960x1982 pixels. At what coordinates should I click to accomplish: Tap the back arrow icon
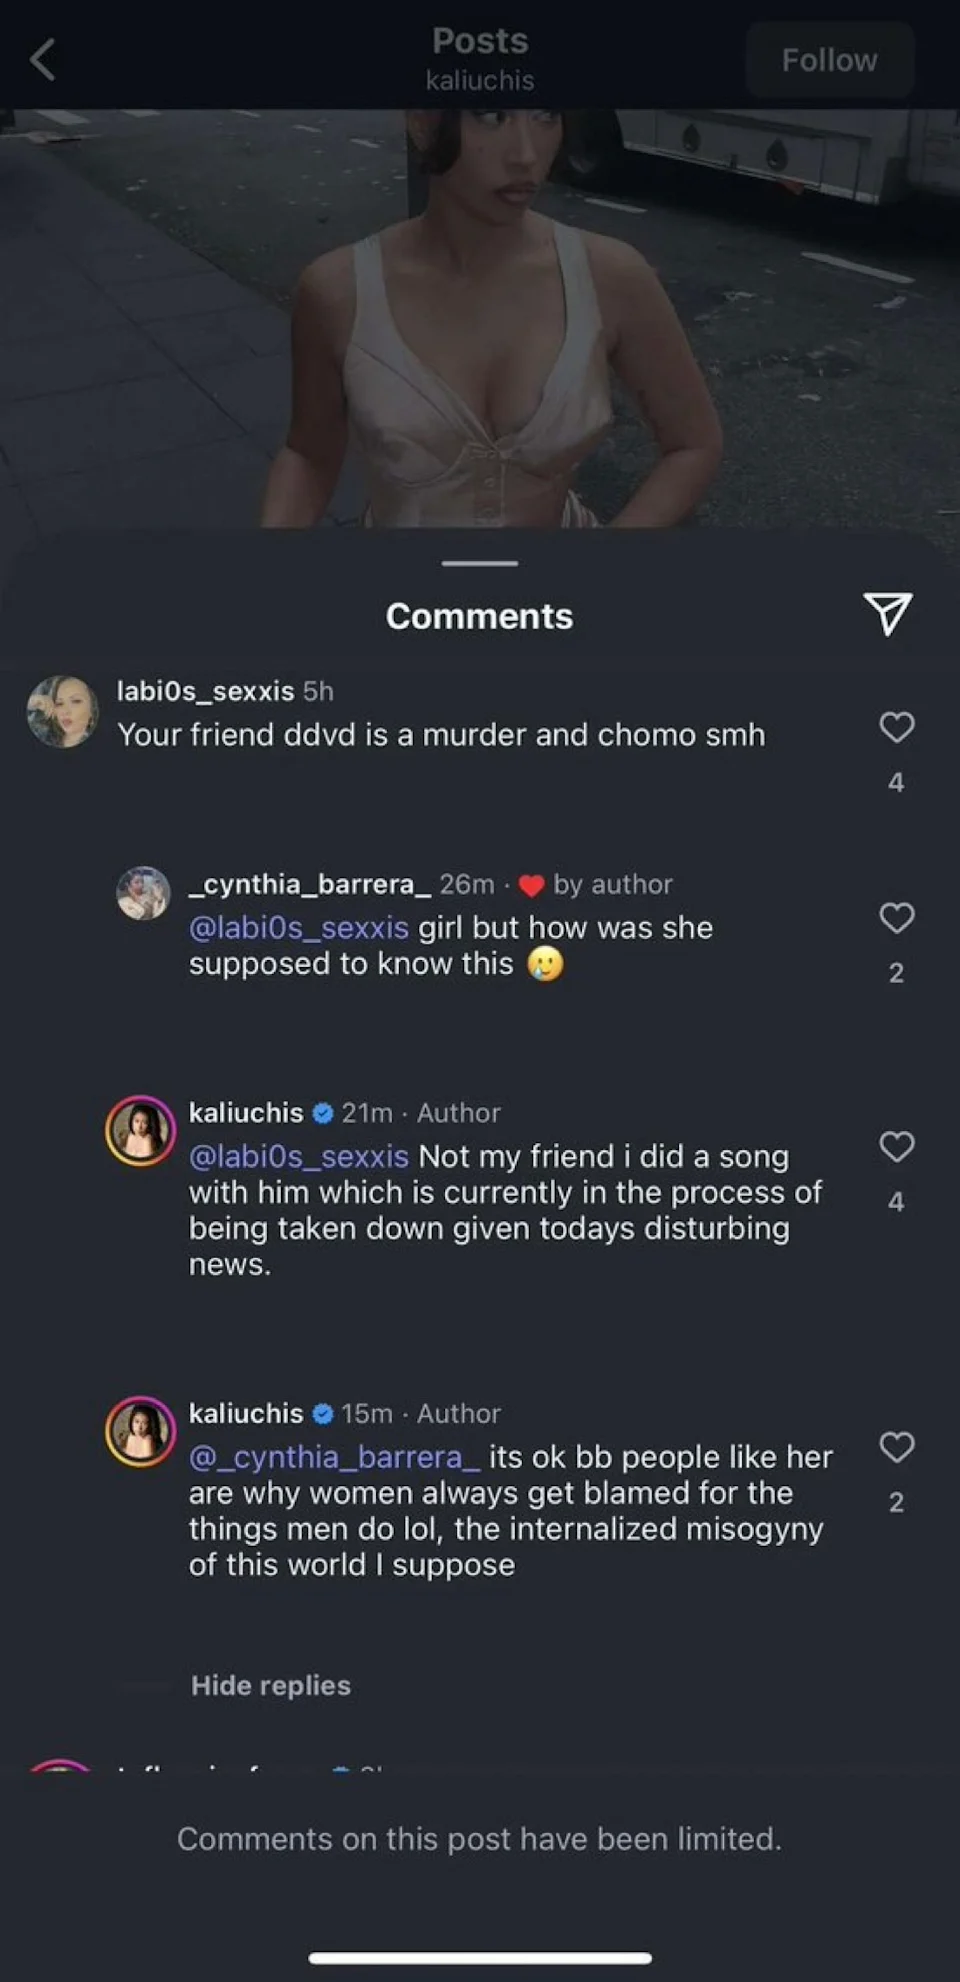tap(43, 60)
